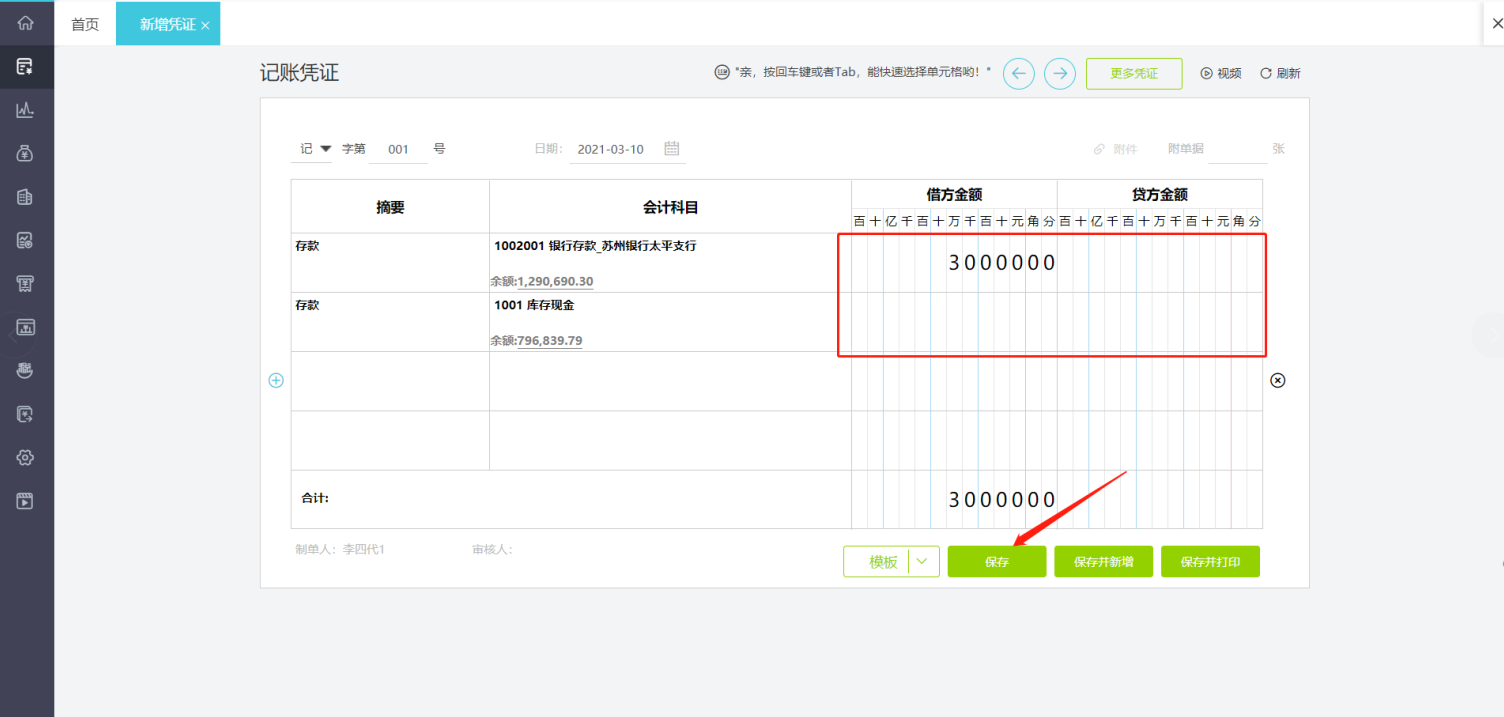Select account 1002001 银行存款_苏州银行太平支行

[x=595, y=246]
